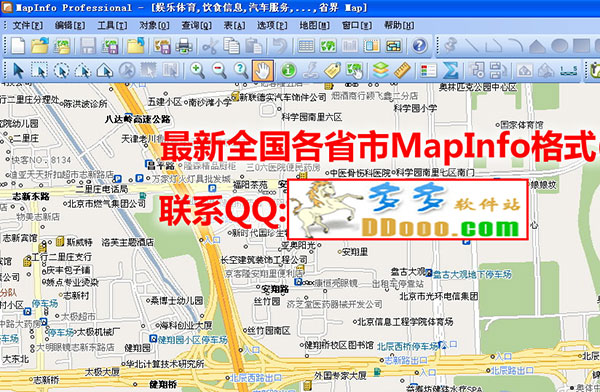The image size is (600, 392).
Task: Select the Line drawing tool
Action: click(x=472, y=46)
